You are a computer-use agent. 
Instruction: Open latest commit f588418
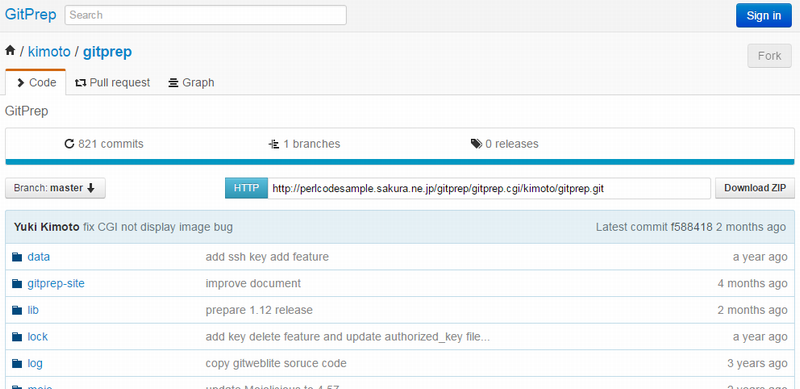(x=691, y=227)
